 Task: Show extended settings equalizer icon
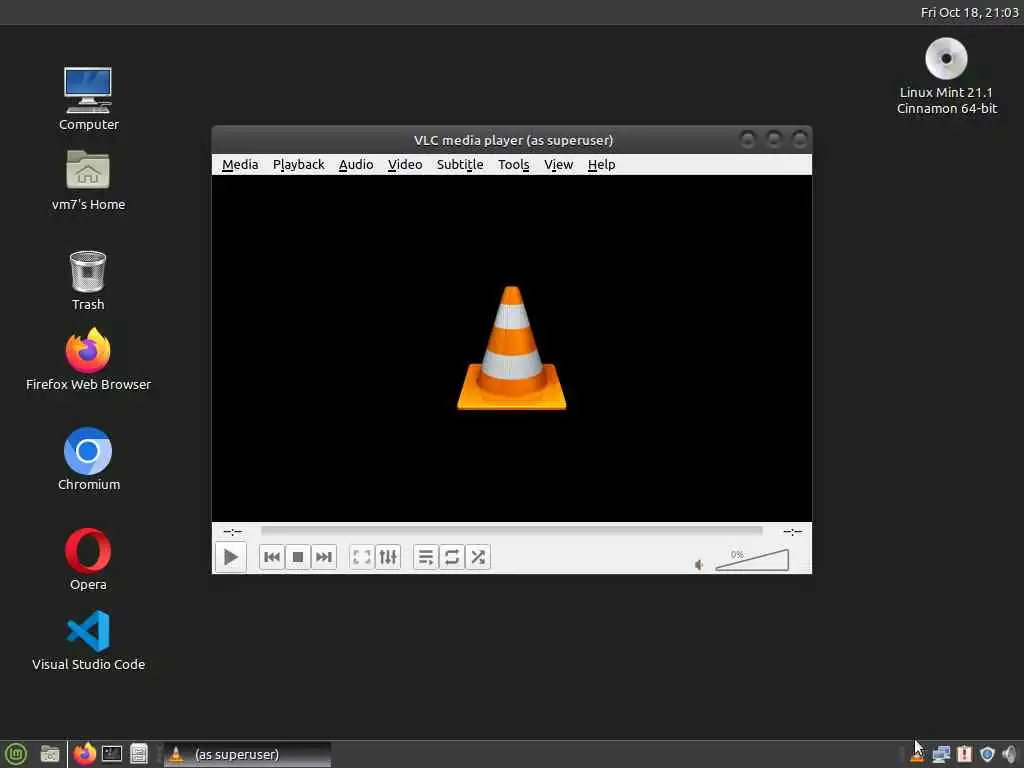pos(388,557)
